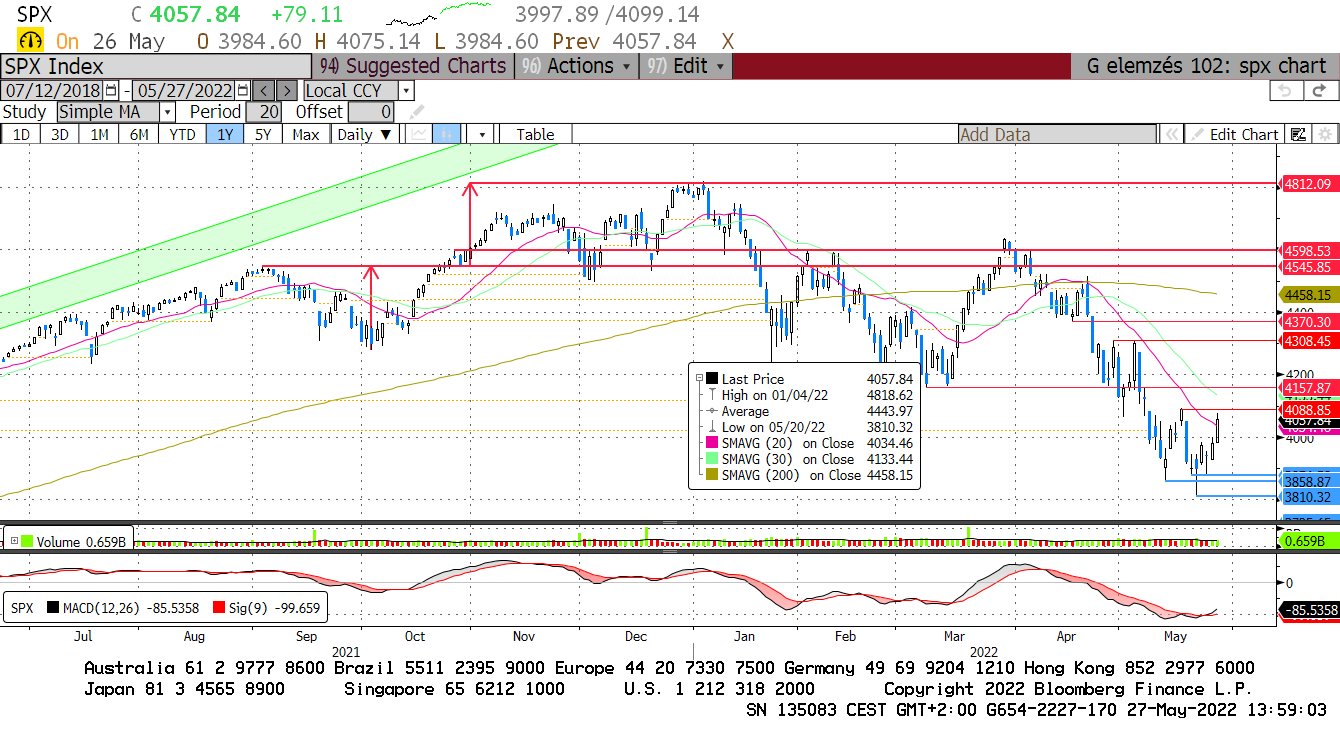Open the Actions menu
Image resolution: width=1340 pixels, height=736 pixels.
(x=577, y=66)
